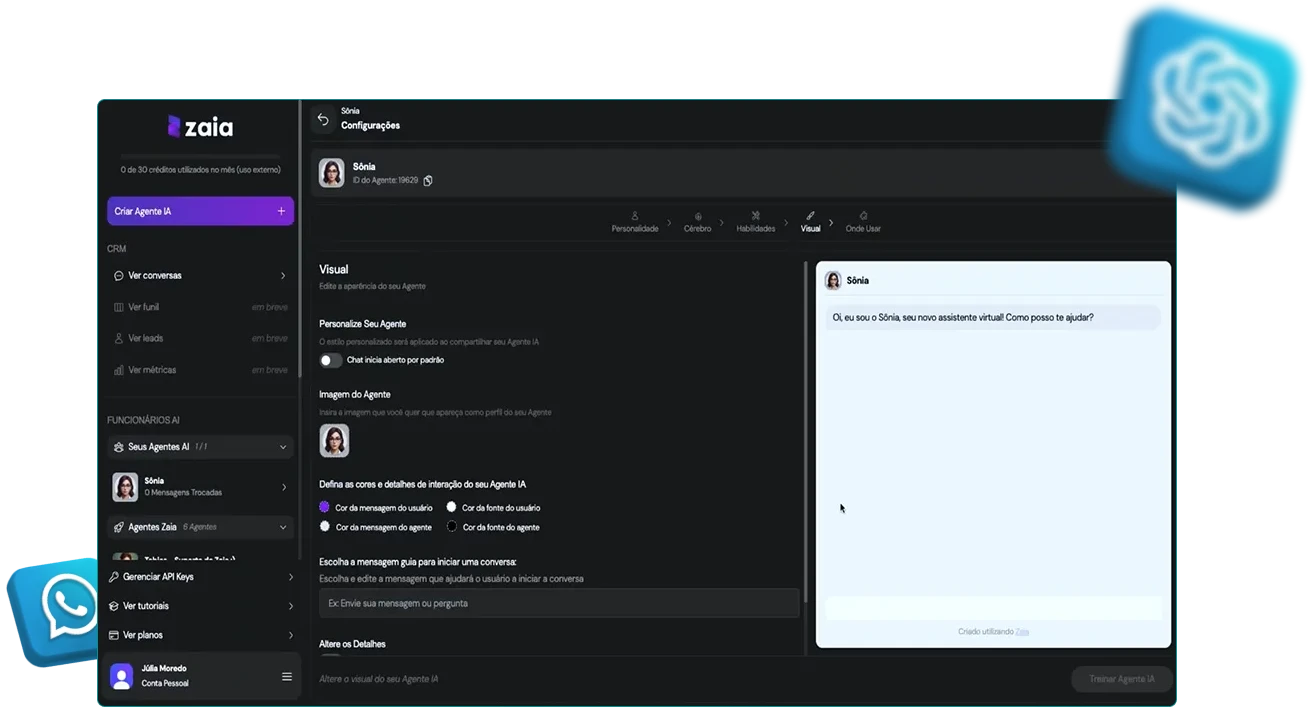Click the rocket icon beside Agentes Zaia
The height and width of the screenshot is (707, 1308).
(x=118, y=527)
